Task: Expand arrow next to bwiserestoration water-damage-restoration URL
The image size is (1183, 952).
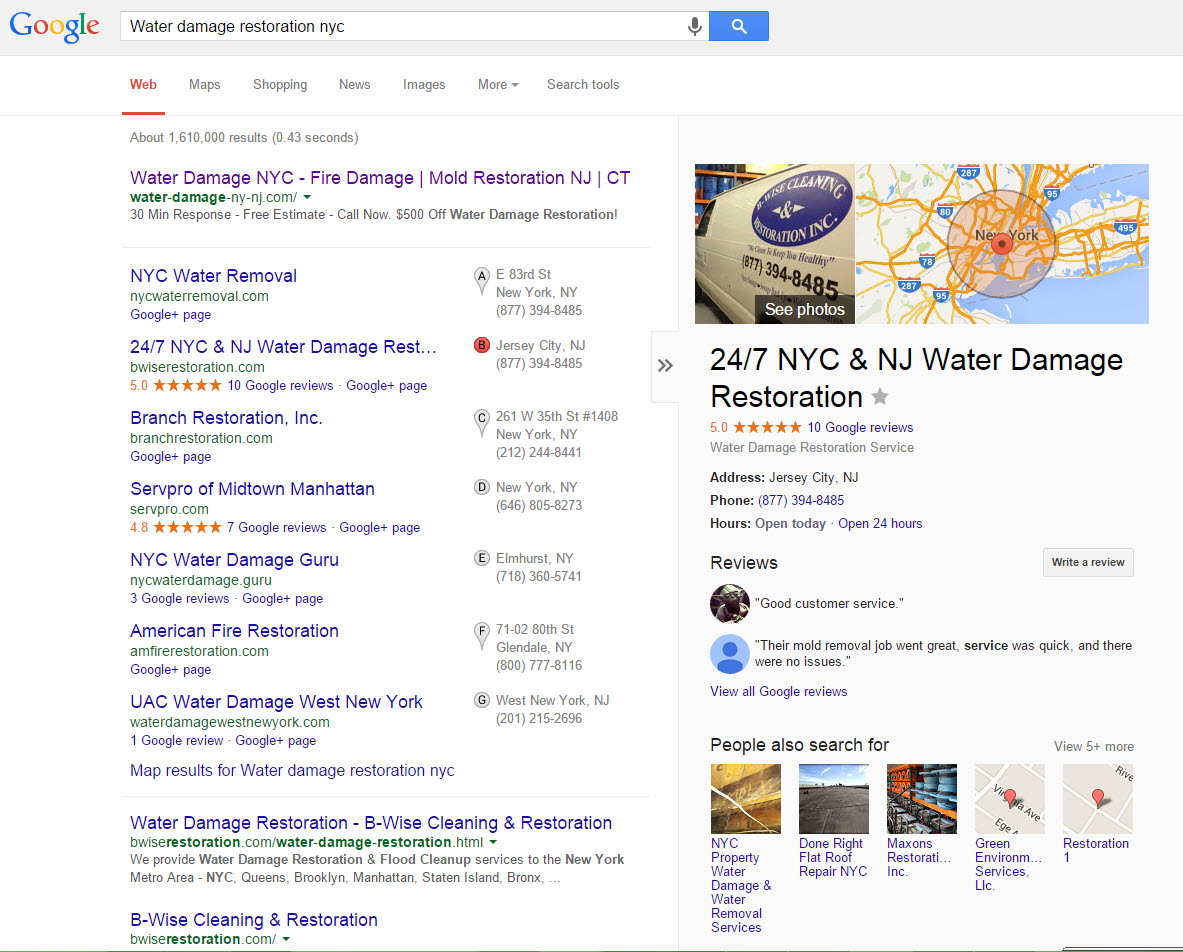Action: pyautogui.click(x=493, y=842)
